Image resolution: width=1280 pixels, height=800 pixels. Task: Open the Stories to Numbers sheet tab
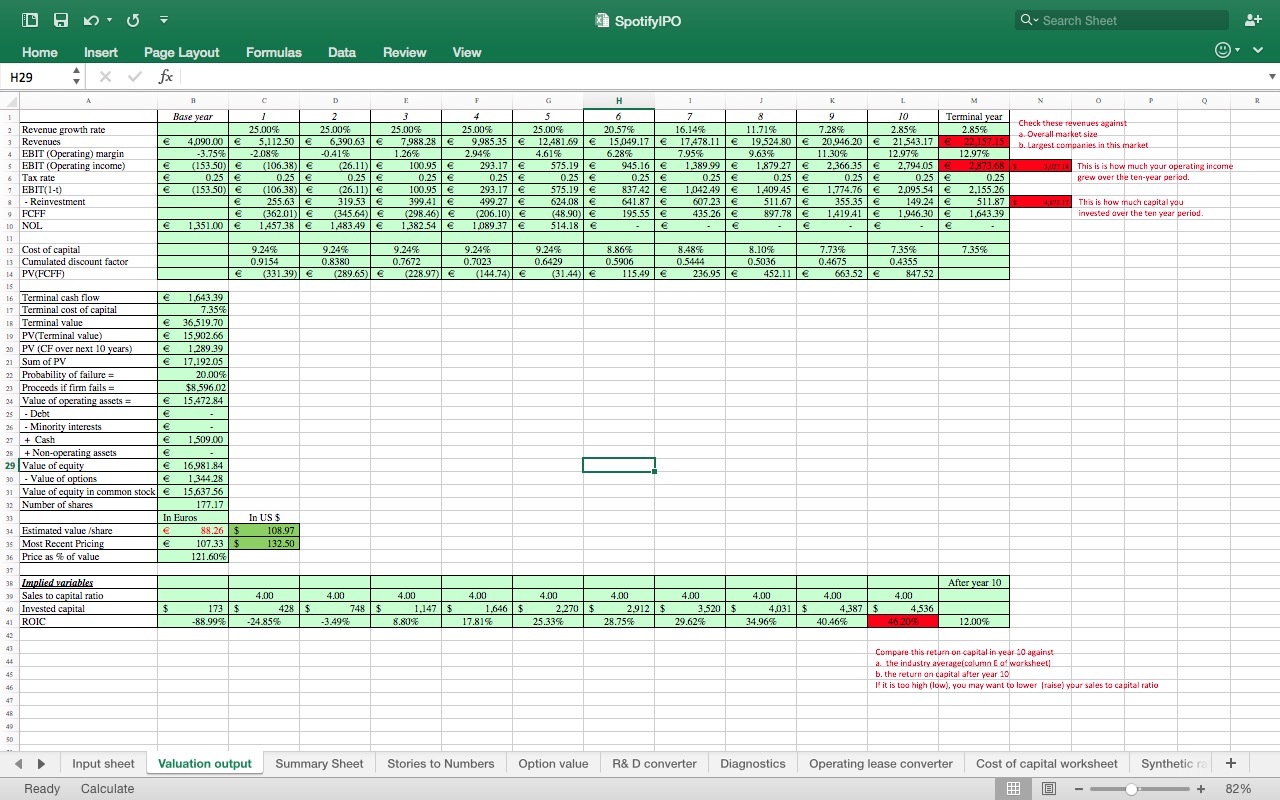tap(441, 763)
